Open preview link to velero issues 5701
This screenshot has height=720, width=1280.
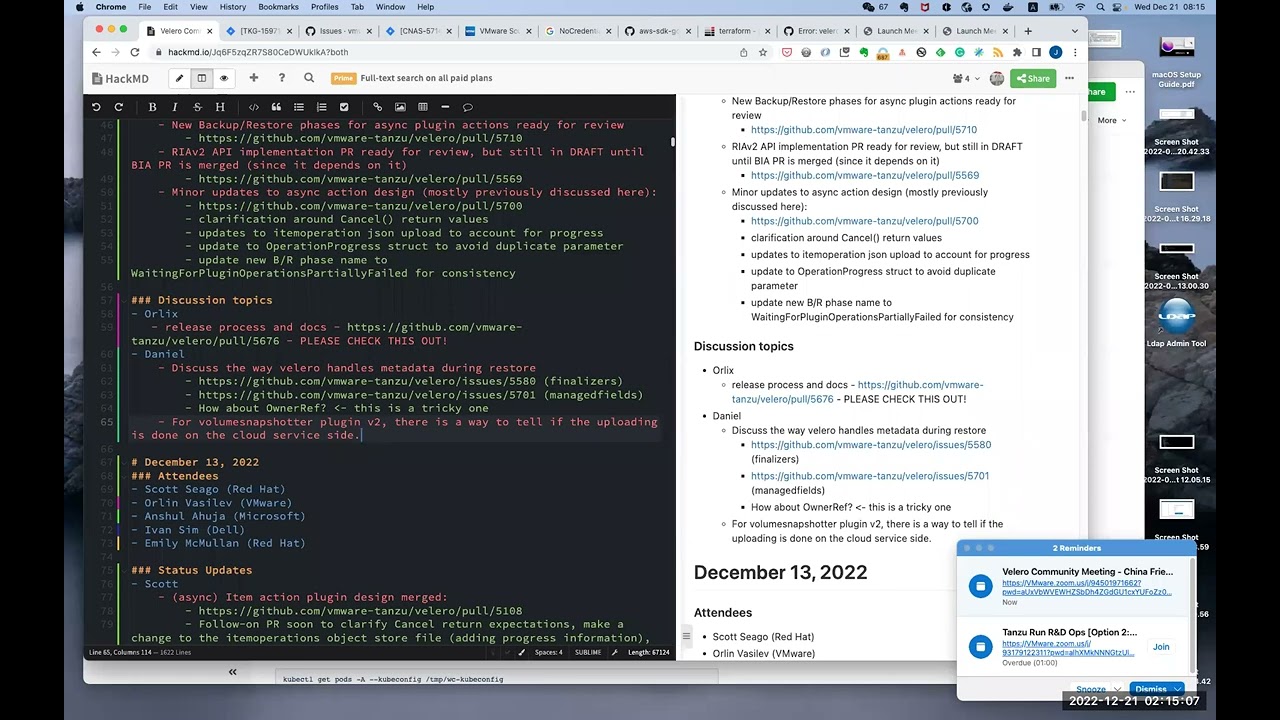pos(870,476)
